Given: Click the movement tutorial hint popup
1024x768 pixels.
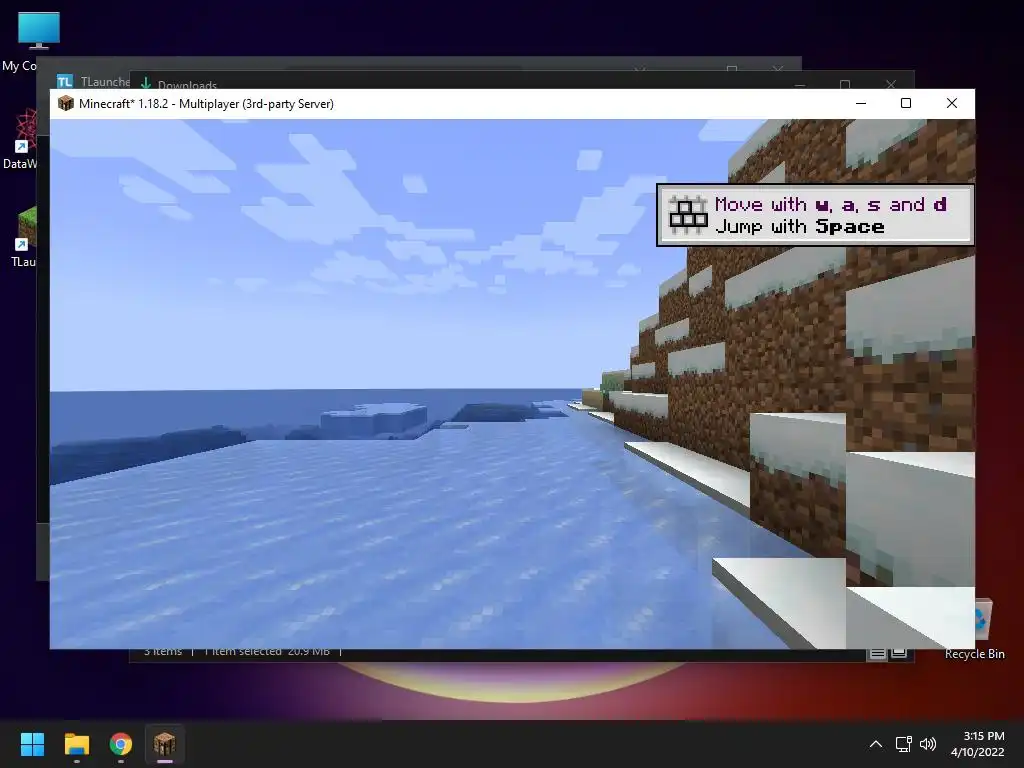Looking at the screenshot, I should tap(815, 215).
